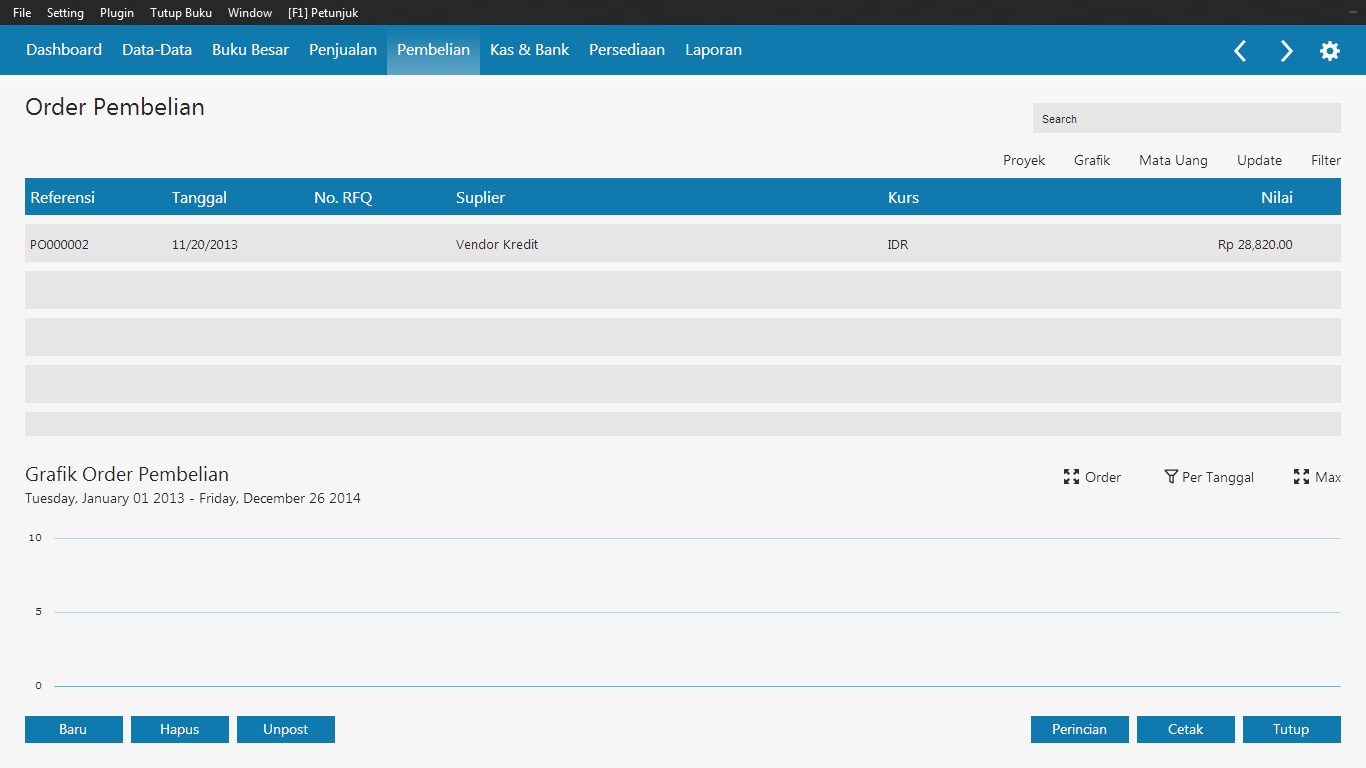Open the Plugin menu
This screenshot has width=1366, height=768.
click(117, 13)
